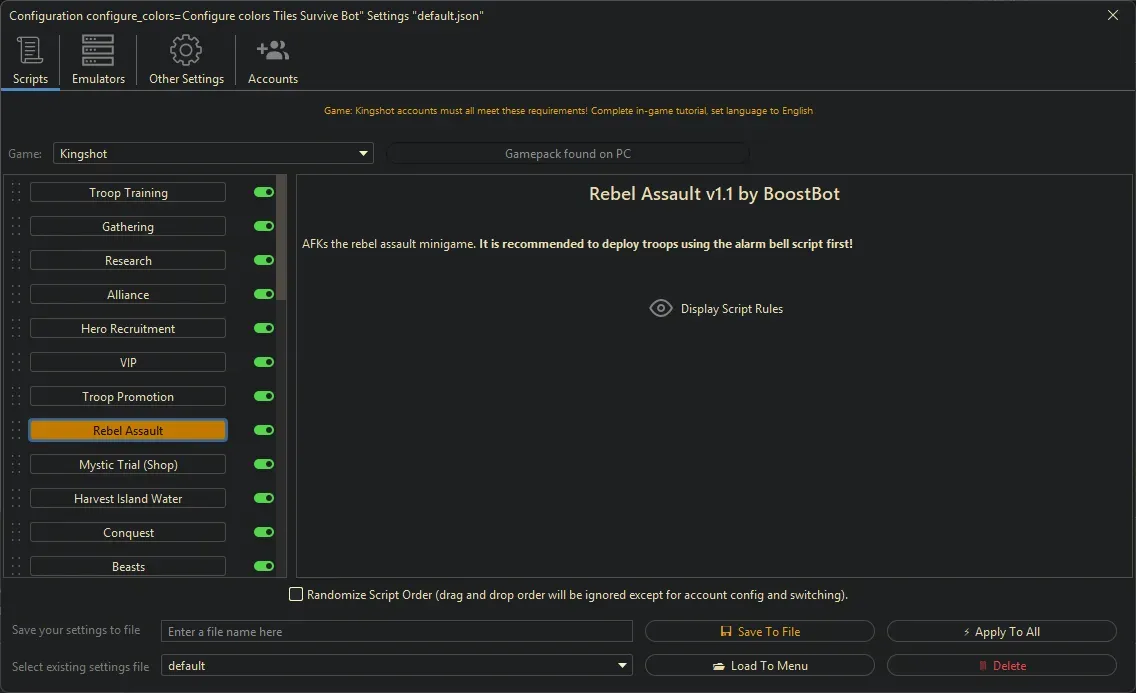The width and height of the screenshot is (1136, 693).
Task: Open the Emulators server icon
Action: coord(98,50)
